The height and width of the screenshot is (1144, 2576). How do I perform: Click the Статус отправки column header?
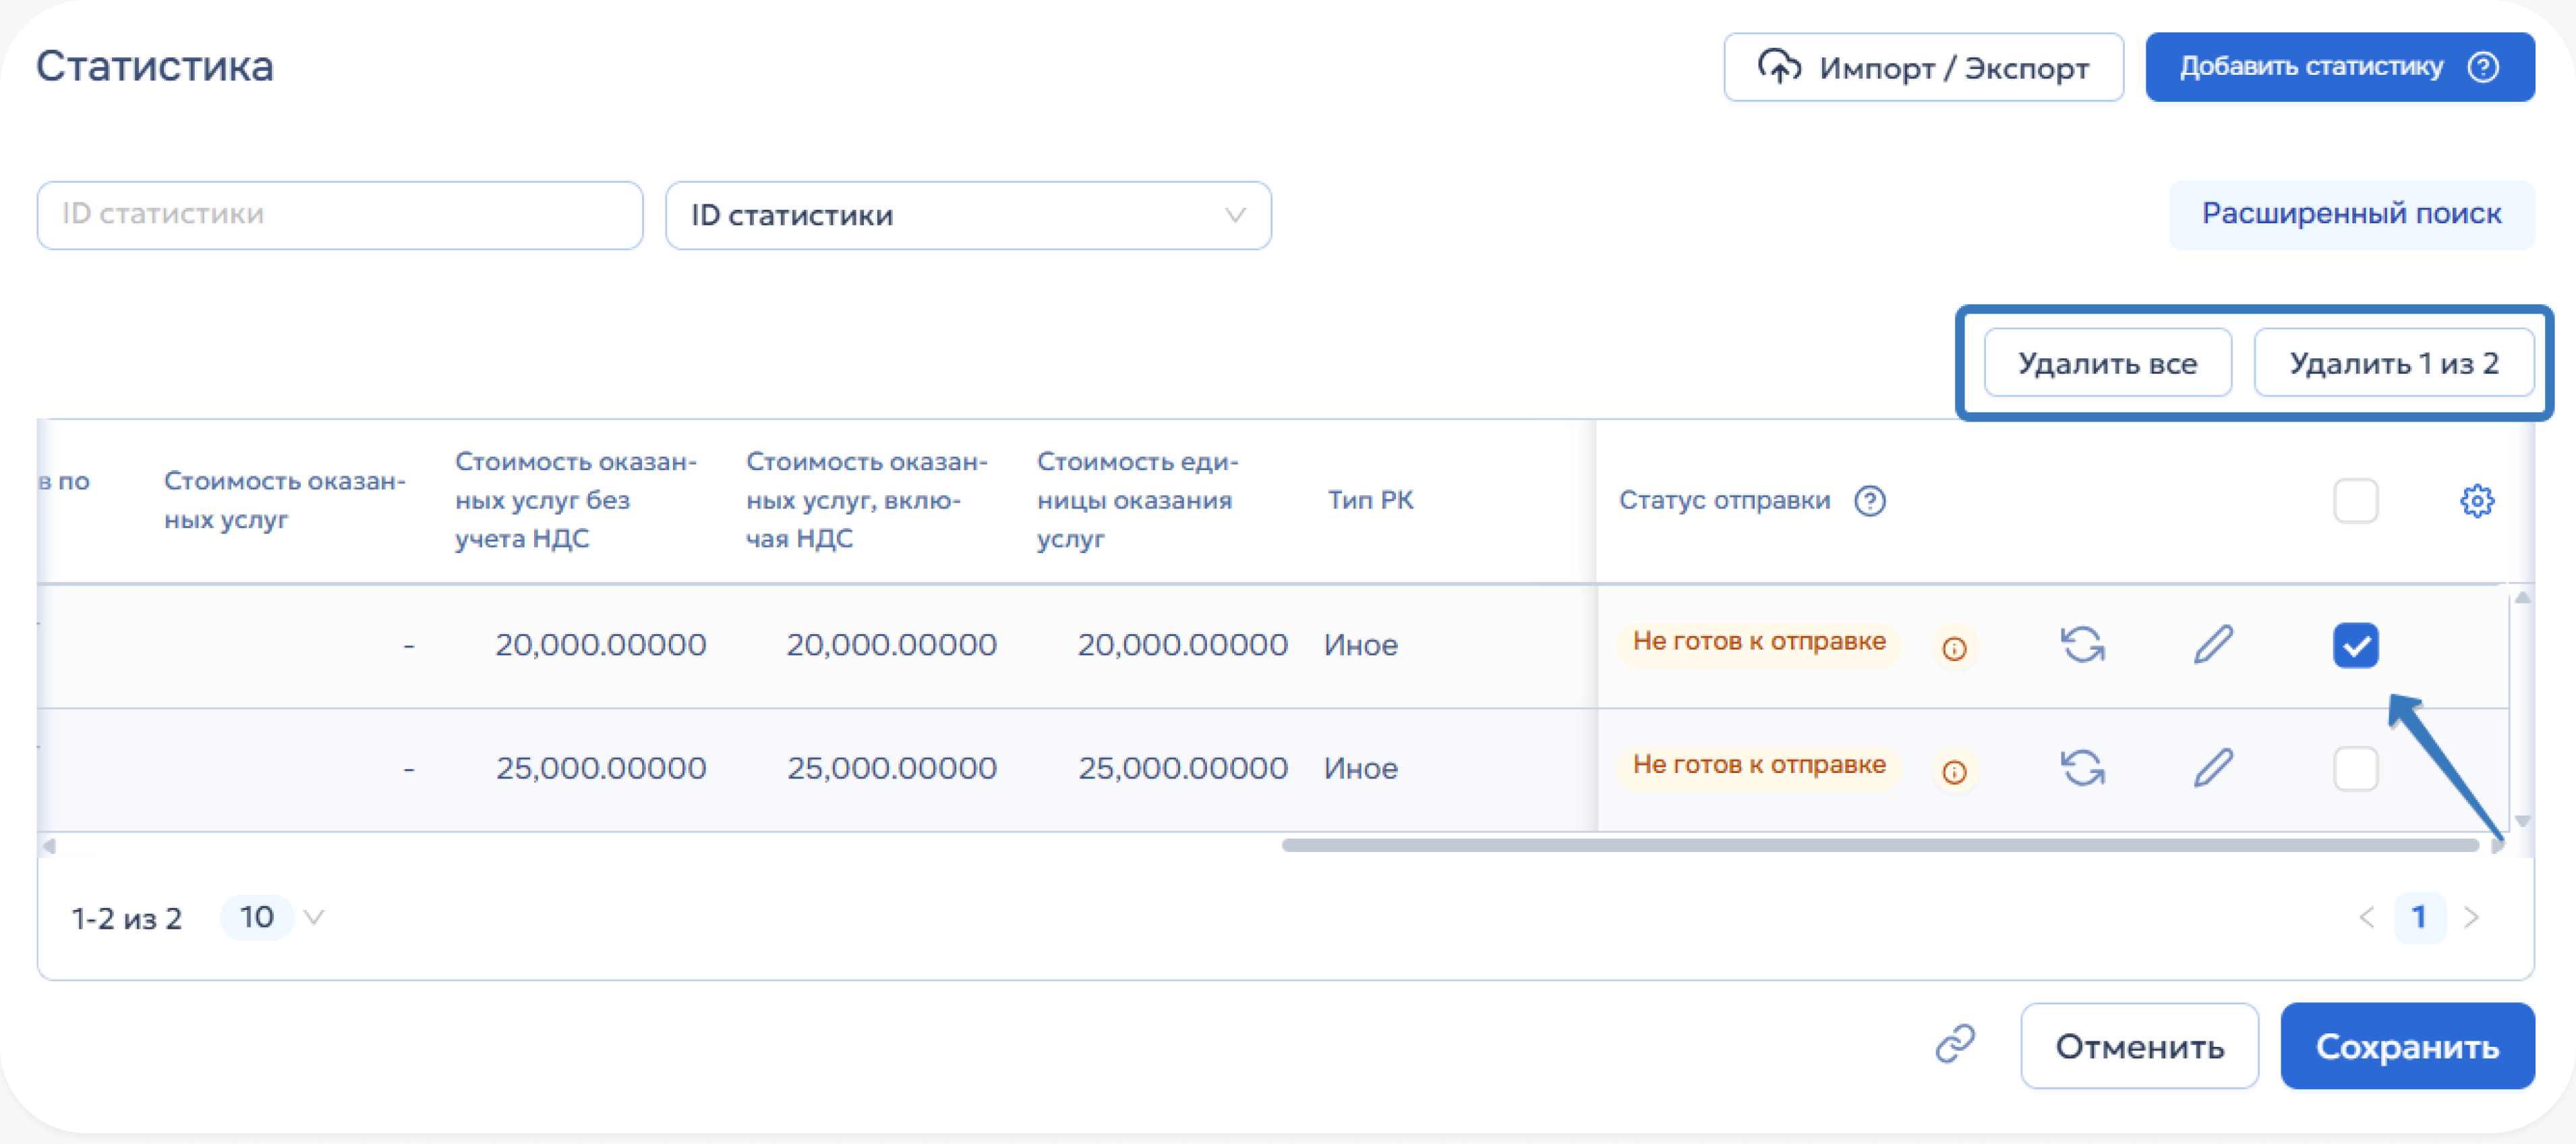[1724, 500]
